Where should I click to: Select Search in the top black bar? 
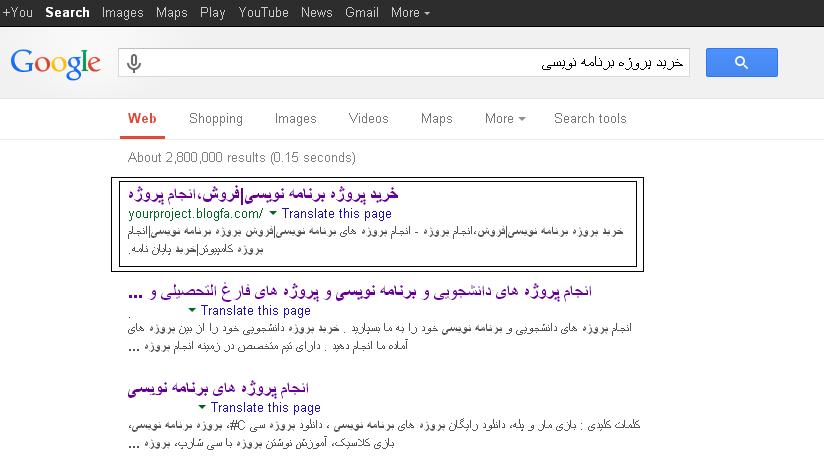pyautogui.click(x=67, y=12)
